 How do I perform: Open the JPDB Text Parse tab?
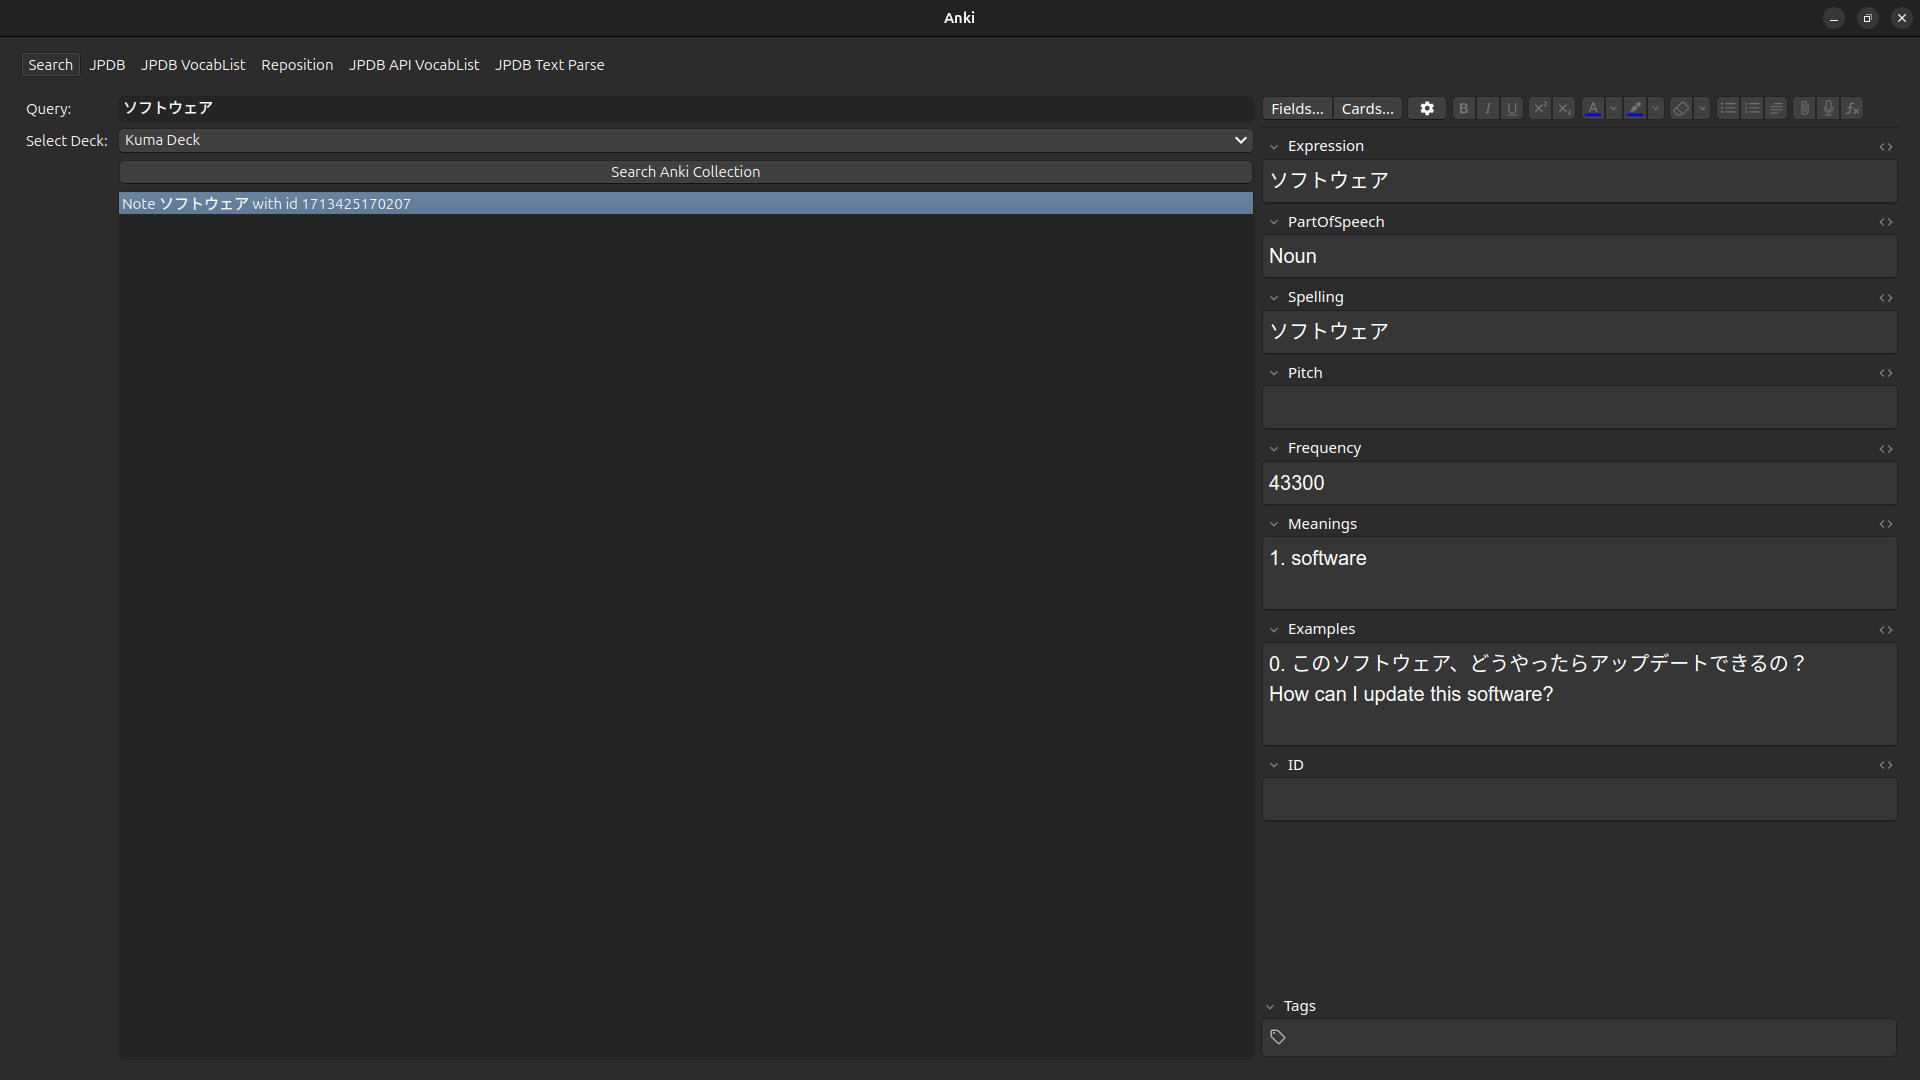click(549, 65)
